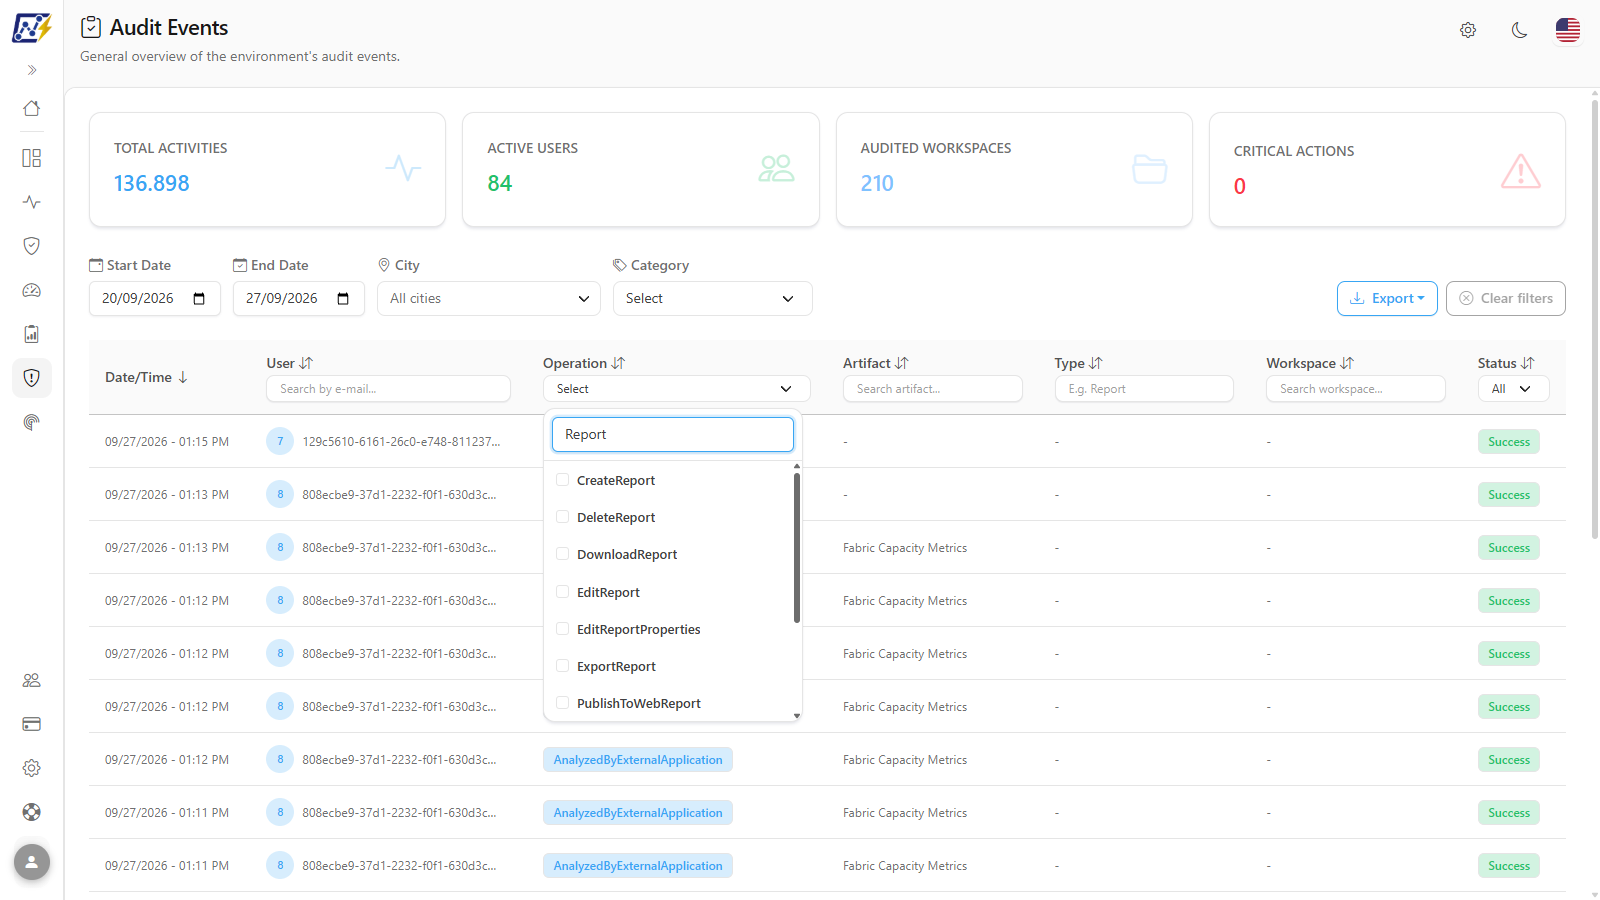Open the Total Activities card
Screen dimensions: 1600x900
[267, 170]
